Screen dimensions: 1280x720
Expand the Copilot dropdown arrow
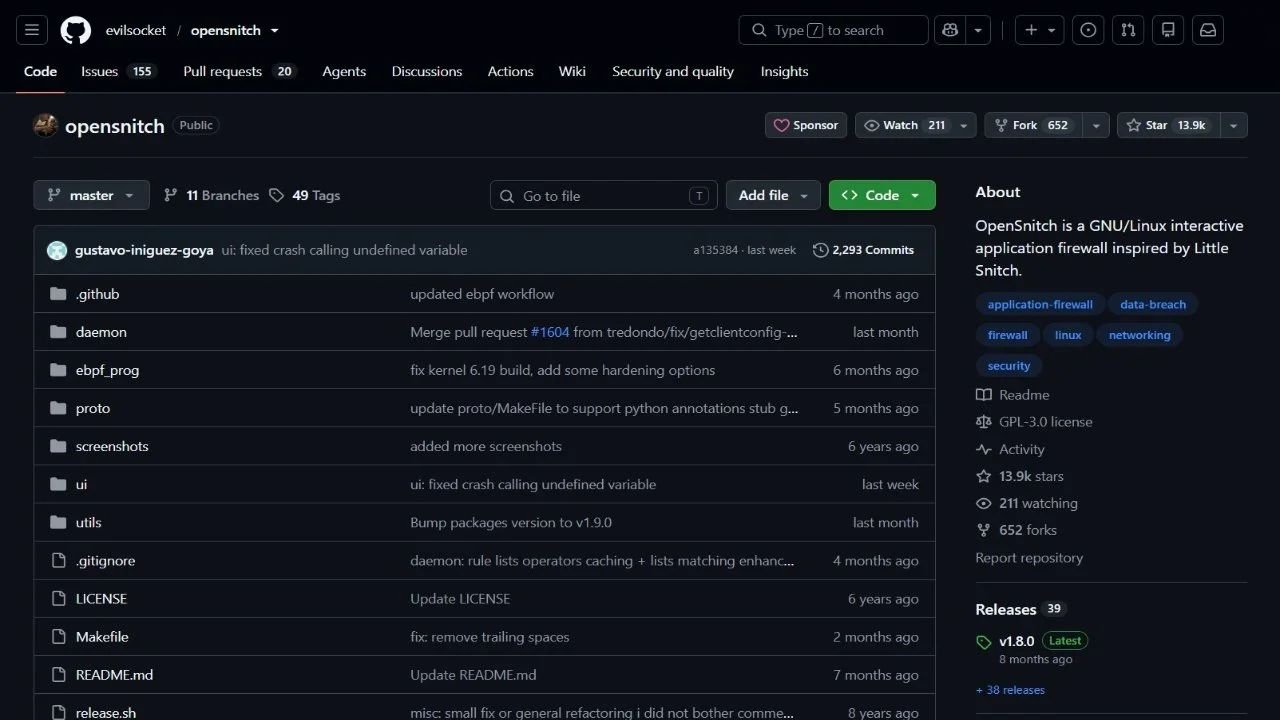(978, 30)
